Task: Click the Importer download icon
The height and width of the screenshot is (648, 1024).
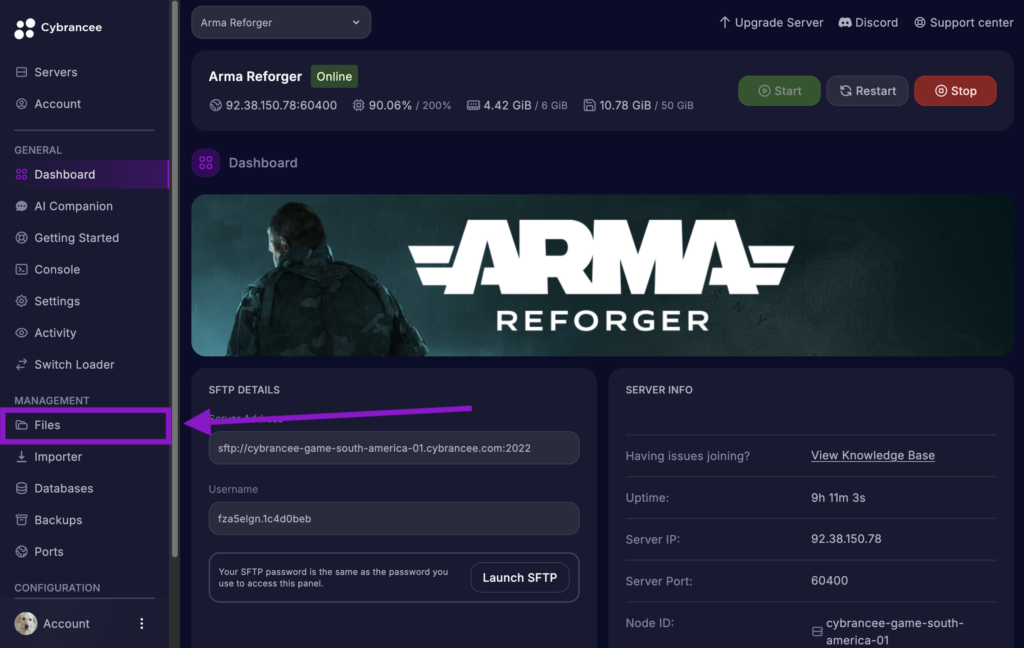Action: [x=22, y=457]
